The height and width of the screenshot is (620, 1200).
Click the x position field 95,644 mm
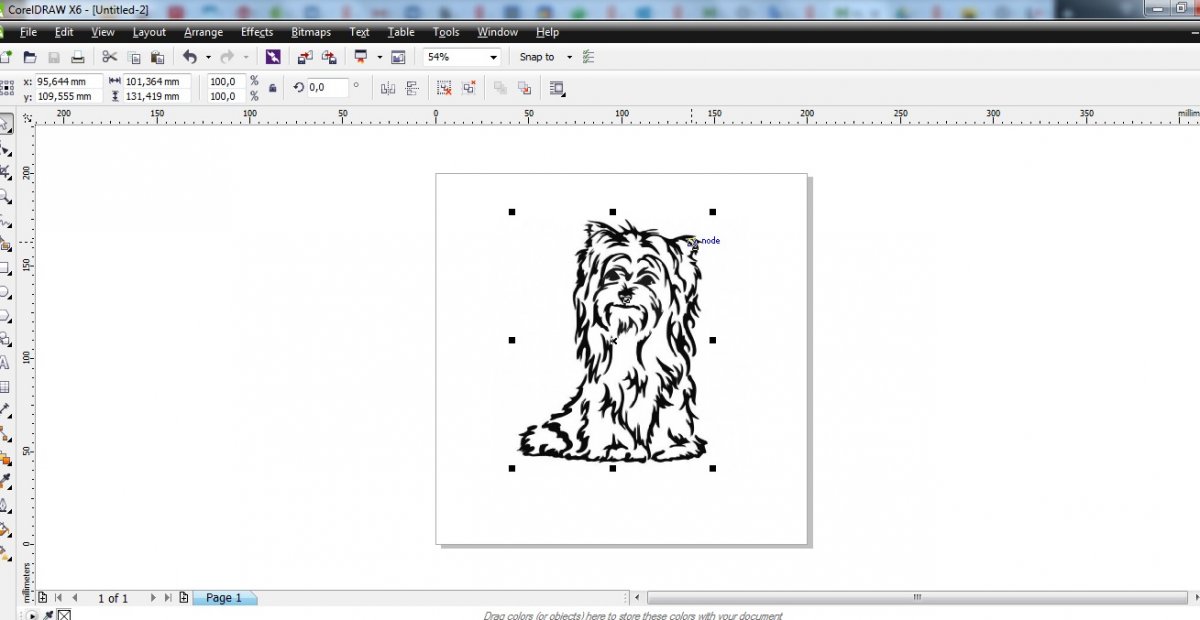pos(69,81)
